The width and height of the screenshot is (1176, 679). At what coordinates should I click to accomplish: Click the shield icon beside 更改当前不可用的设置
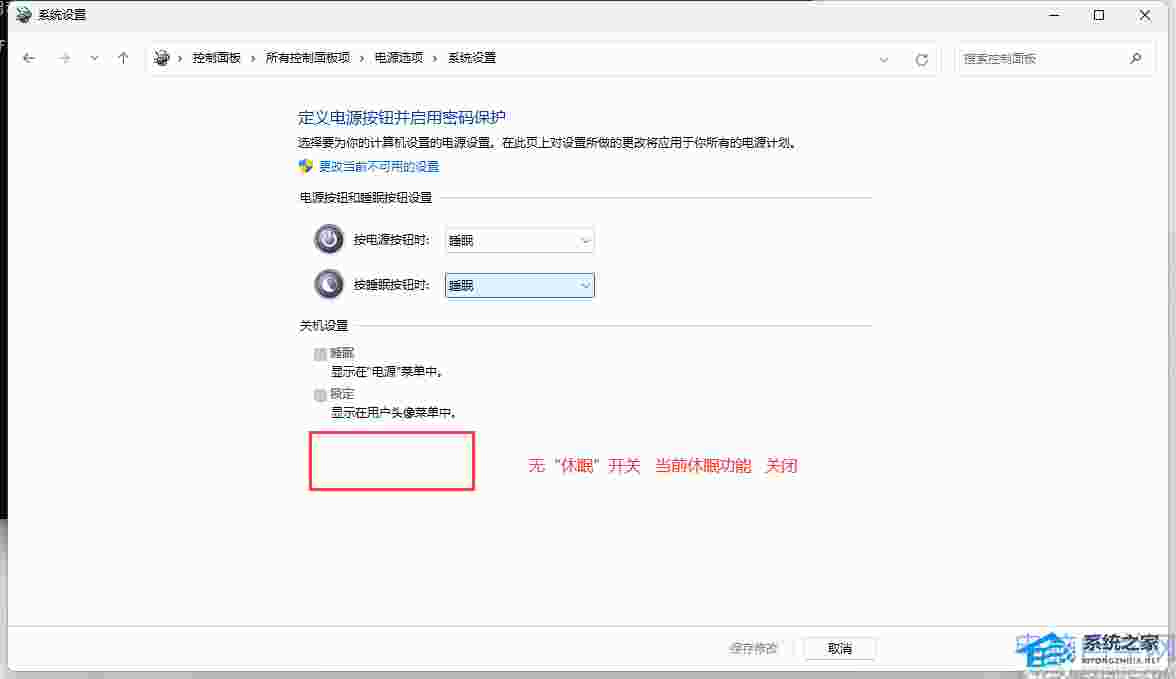click(x=306, y=166)
